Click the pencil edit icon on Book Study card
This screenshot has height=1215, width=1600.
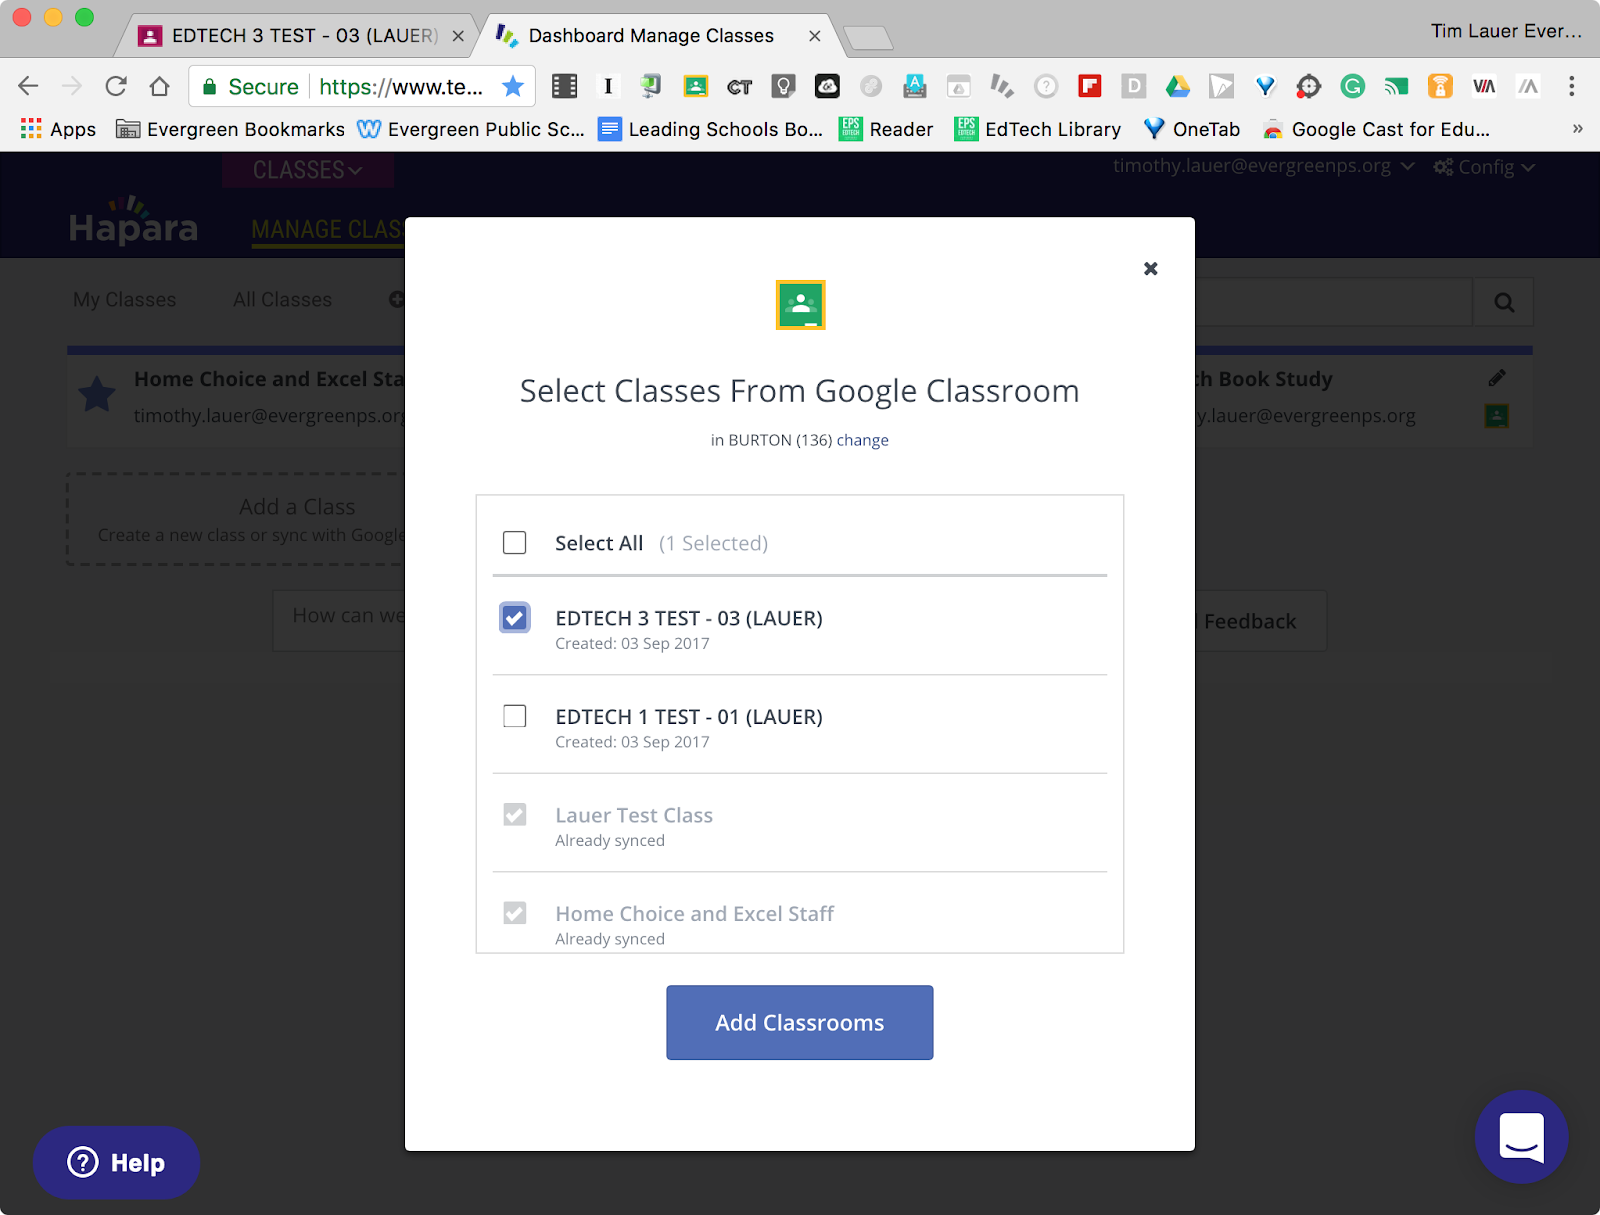[x=1497, y=378]
